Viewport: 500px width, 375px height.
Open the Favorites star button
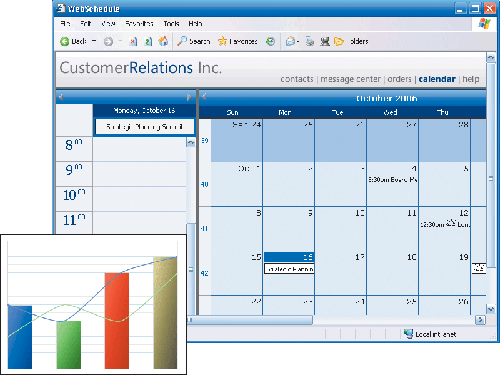click(x=237, y=41)
